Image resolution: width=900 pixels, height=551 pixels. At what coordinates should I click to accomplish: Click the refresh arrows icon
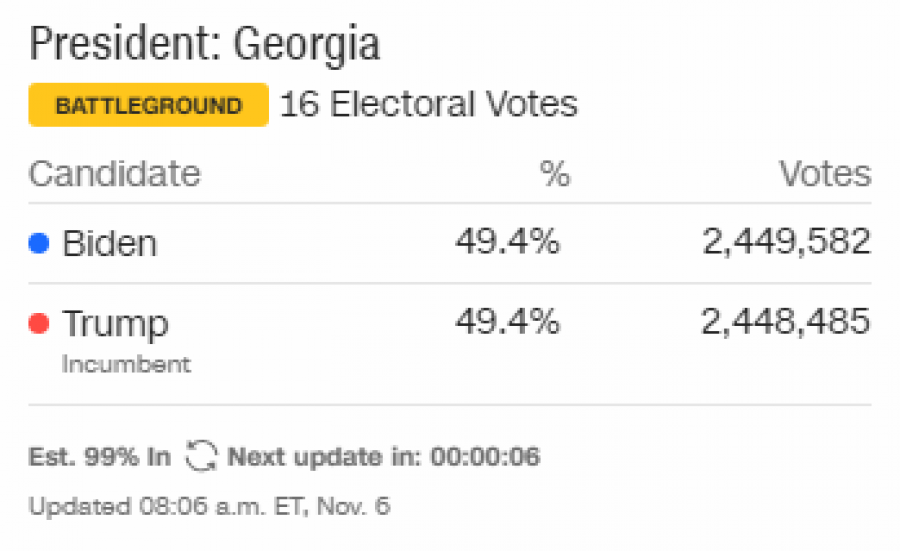tap(201, 456)
